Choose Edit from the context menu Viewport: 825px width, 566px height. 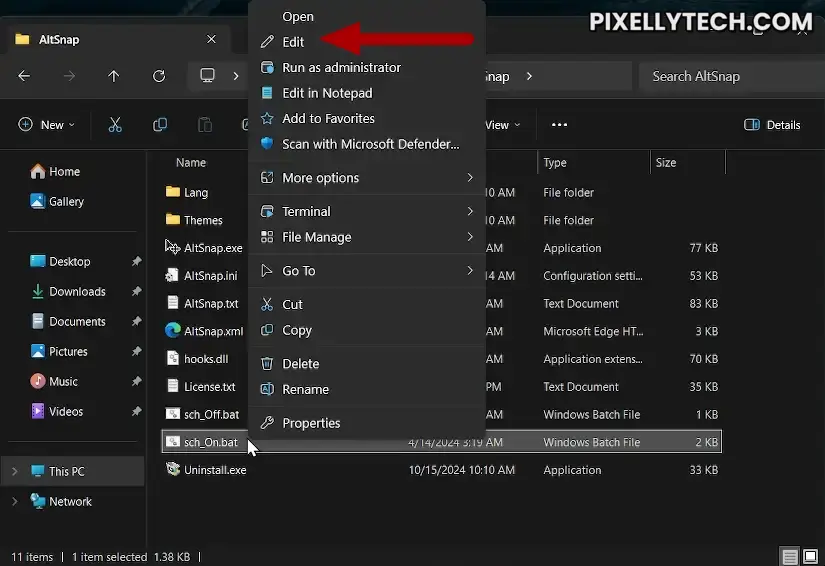point(367,42)
